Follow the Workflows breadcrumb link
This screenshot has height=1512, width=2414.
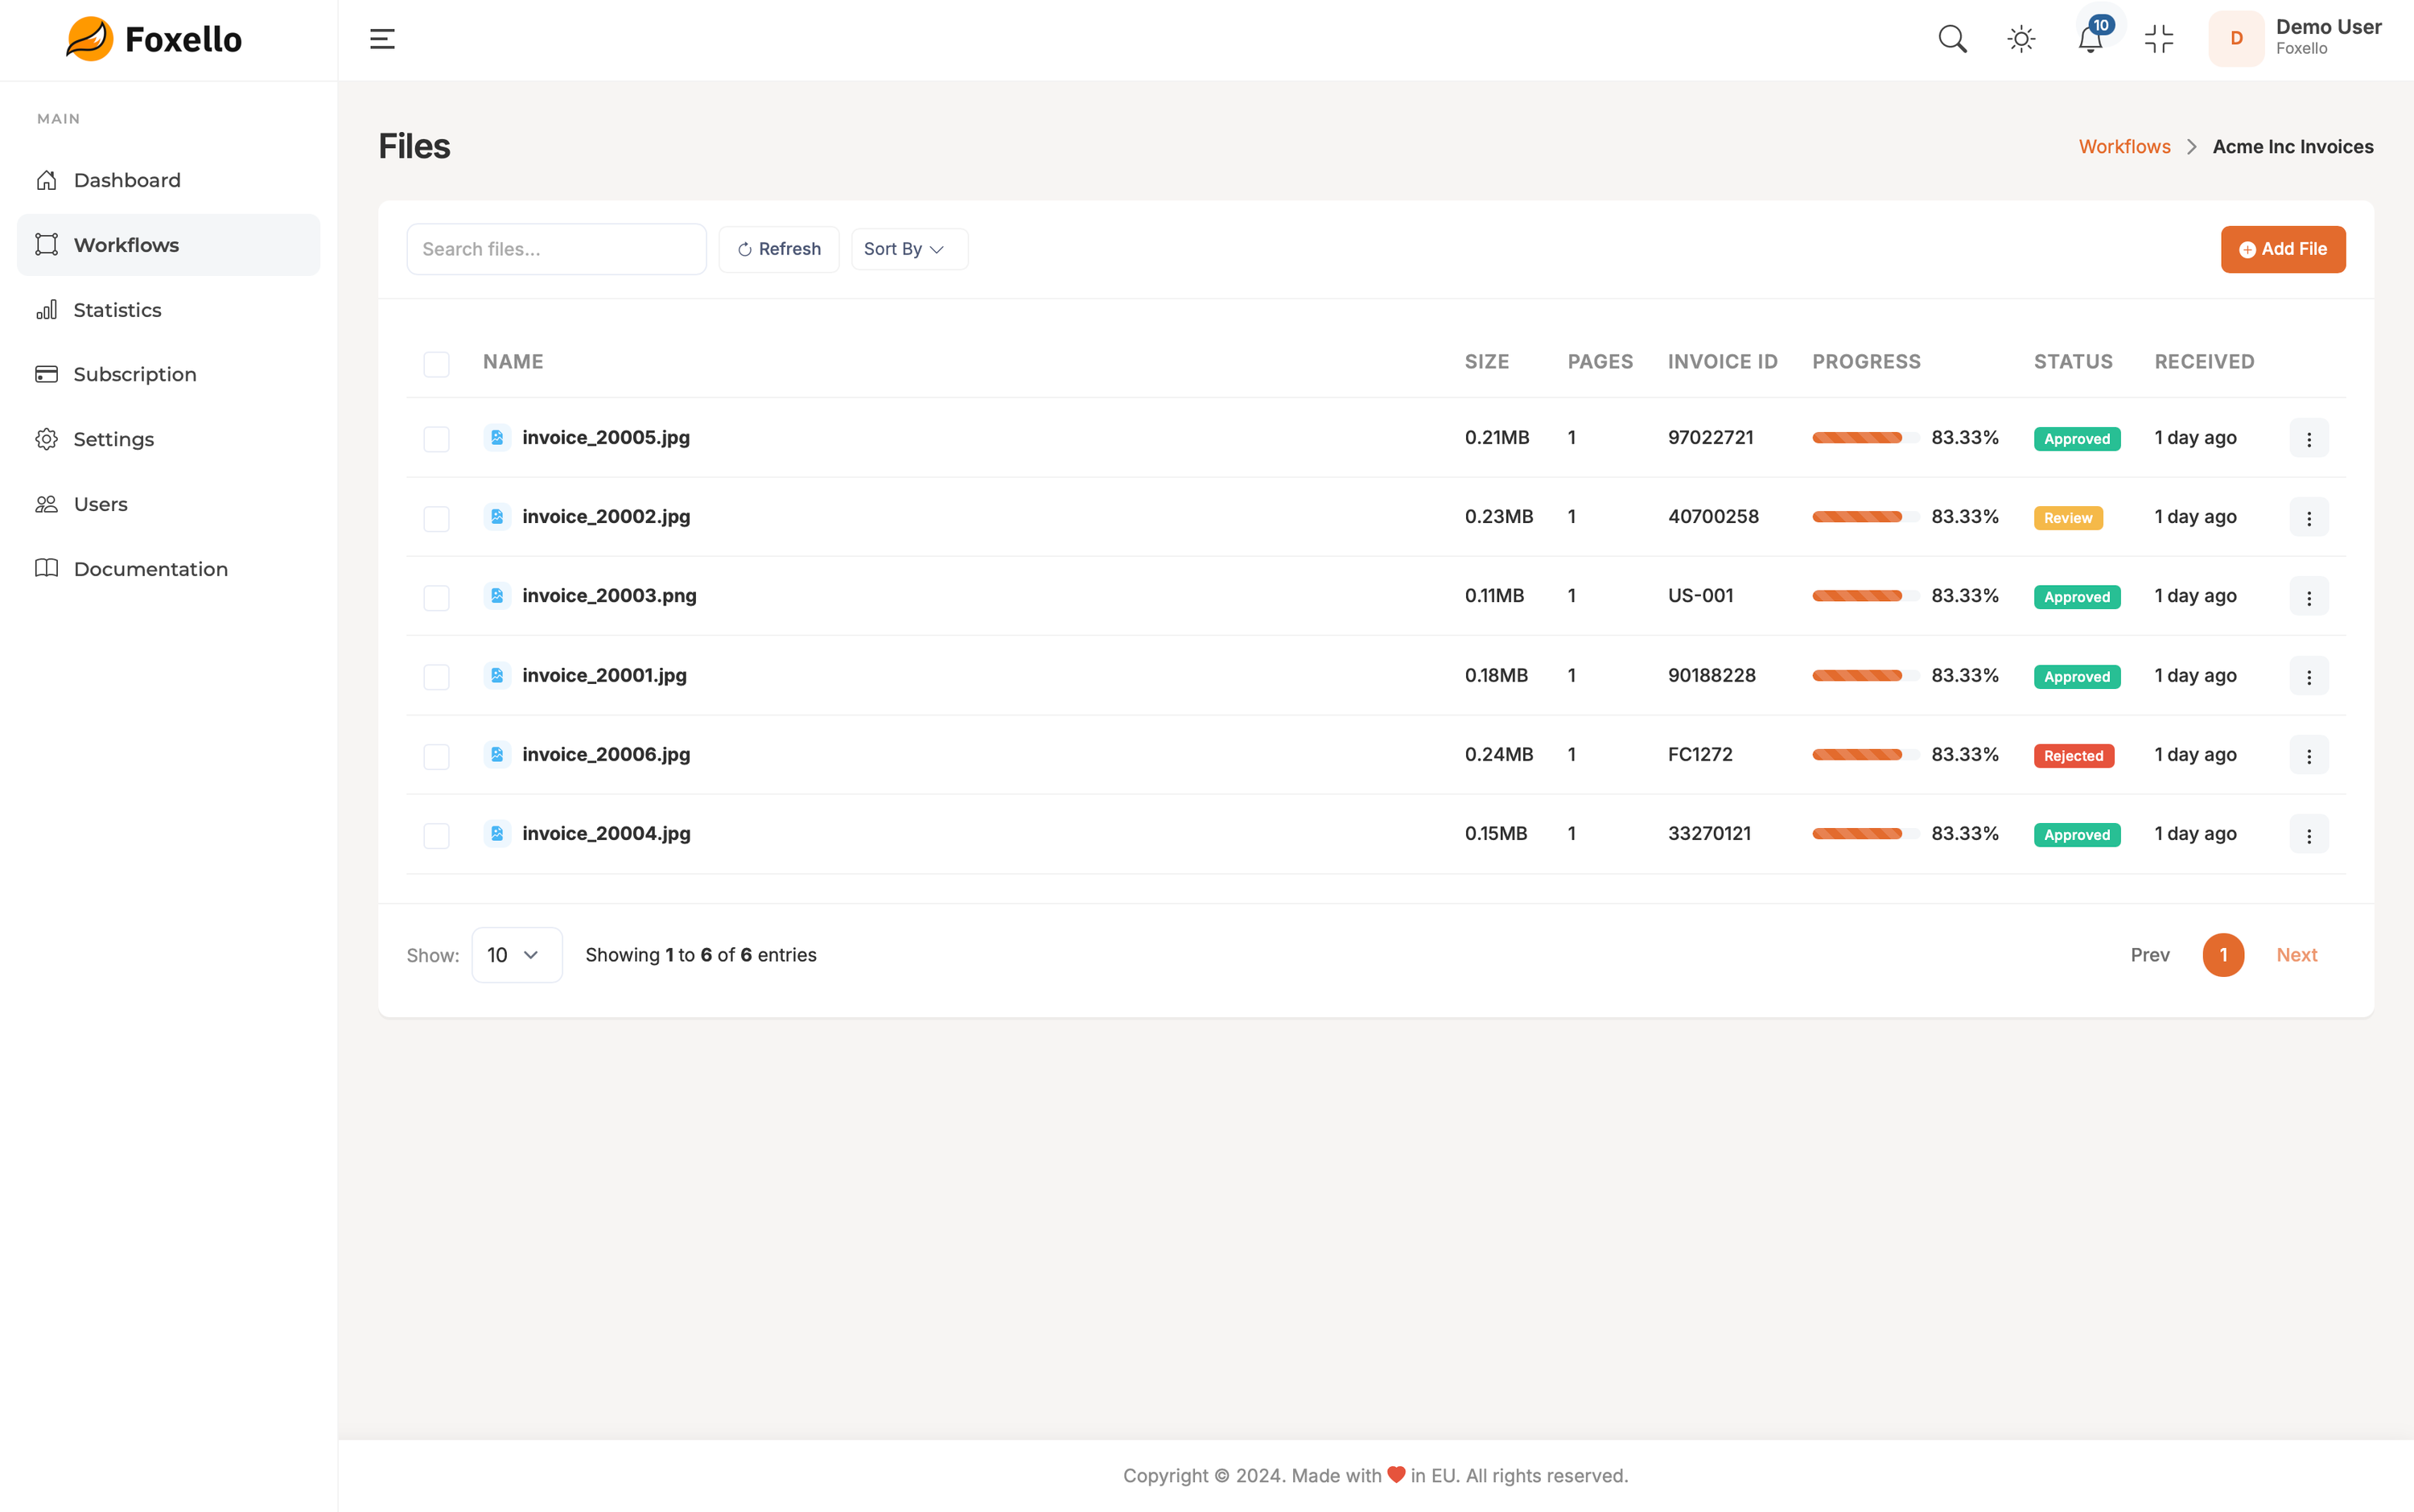tap(2124, 147)
